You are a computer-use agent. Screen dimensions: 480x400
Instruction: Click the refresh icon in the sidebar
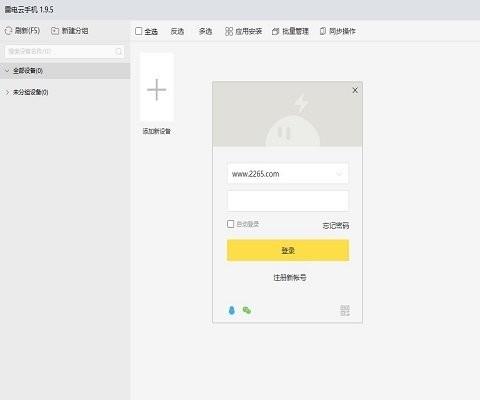pyautogui.click(x=8, y=31)
